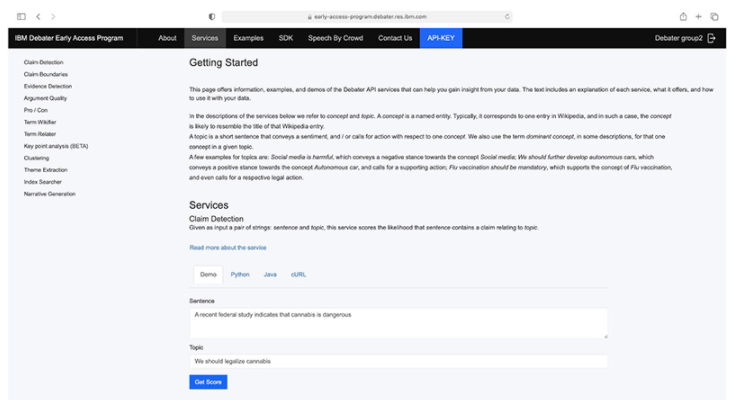Jump to Narrative Generation in sidebar
The height and width of the screenshot is (400, 733).
(x=50, y=194)
